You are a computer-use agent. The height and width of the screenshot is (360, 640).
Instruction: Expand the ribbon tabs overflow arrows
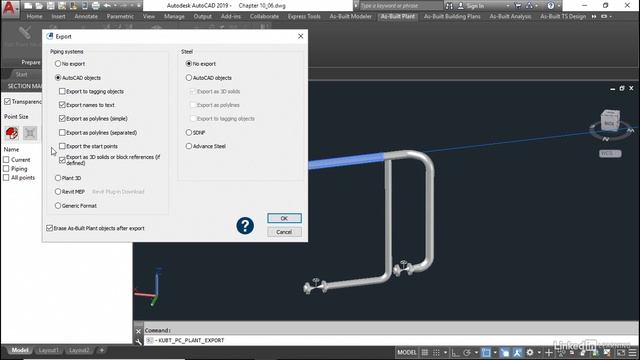click(x=594, y=16)
